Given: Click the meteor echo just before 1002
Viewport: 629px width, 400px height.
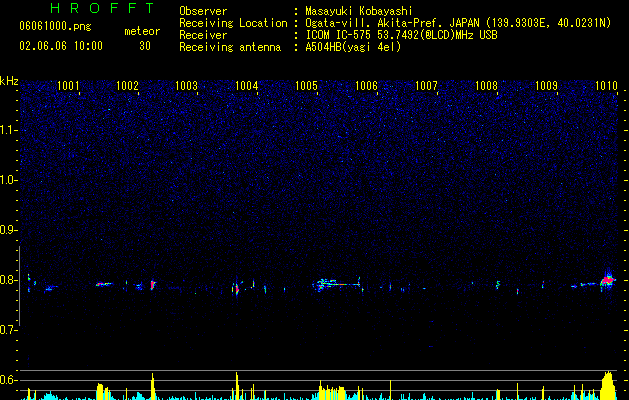Looking at the screenshot, I should [104, 284].
